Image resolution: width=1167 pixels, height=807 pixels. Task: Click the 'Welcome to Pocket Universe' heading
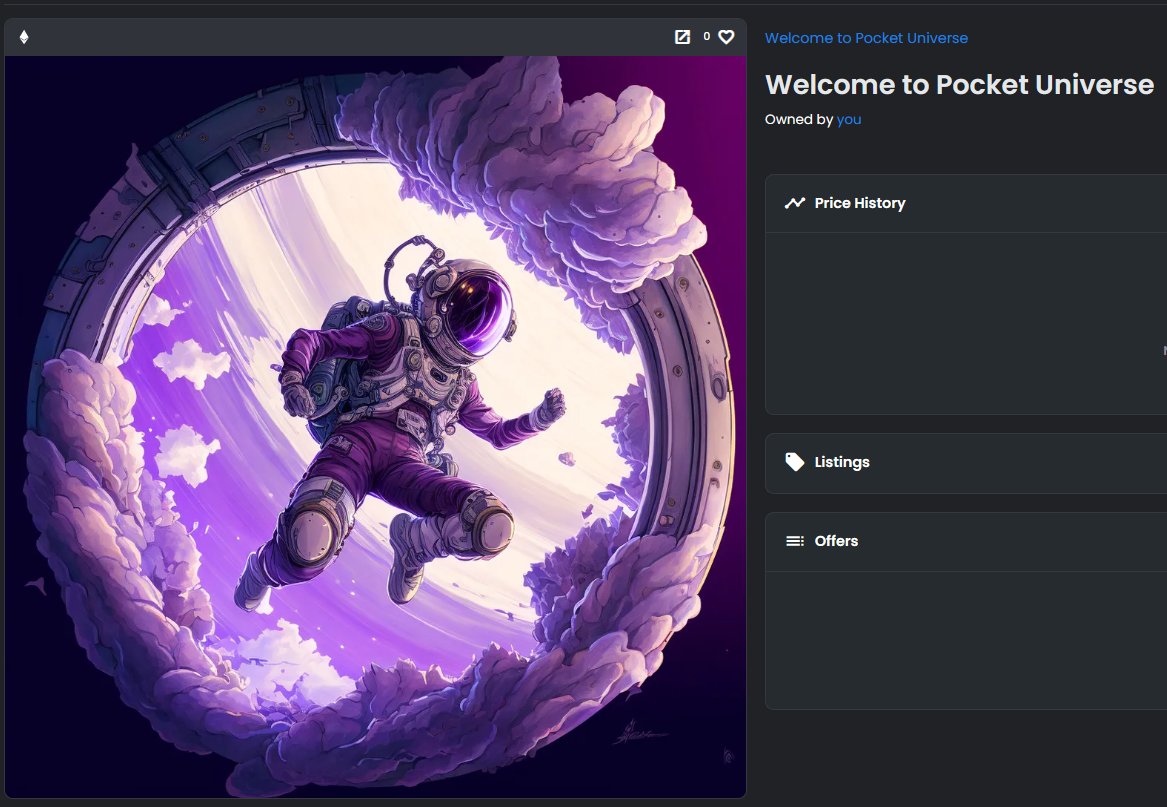(959, 85)
